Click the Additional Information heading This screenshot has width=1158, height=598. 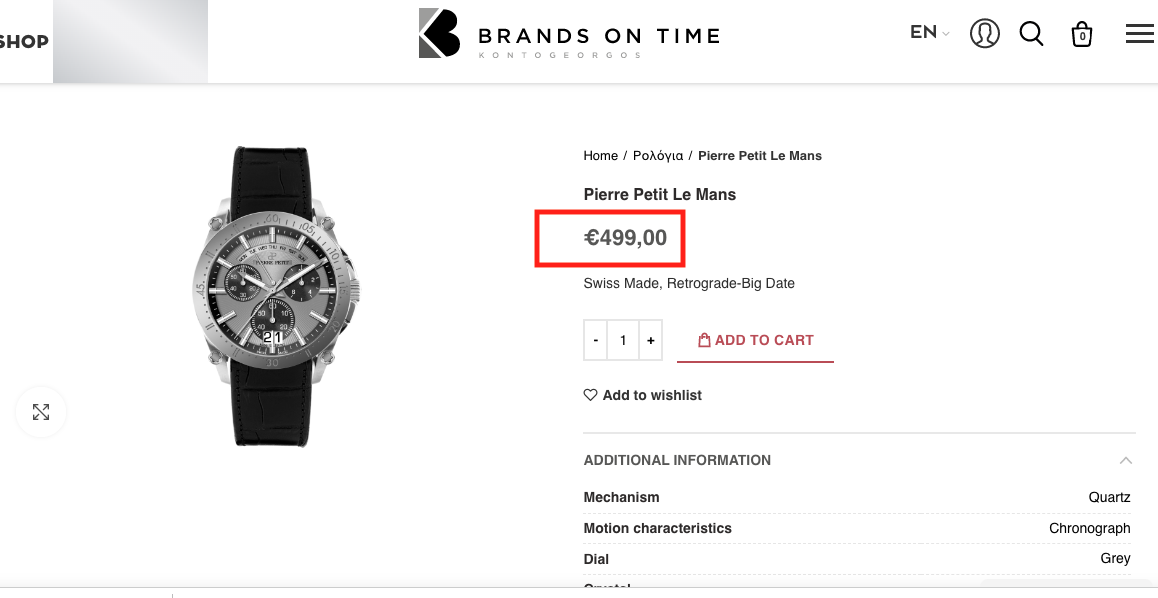(x=677, y=461)
